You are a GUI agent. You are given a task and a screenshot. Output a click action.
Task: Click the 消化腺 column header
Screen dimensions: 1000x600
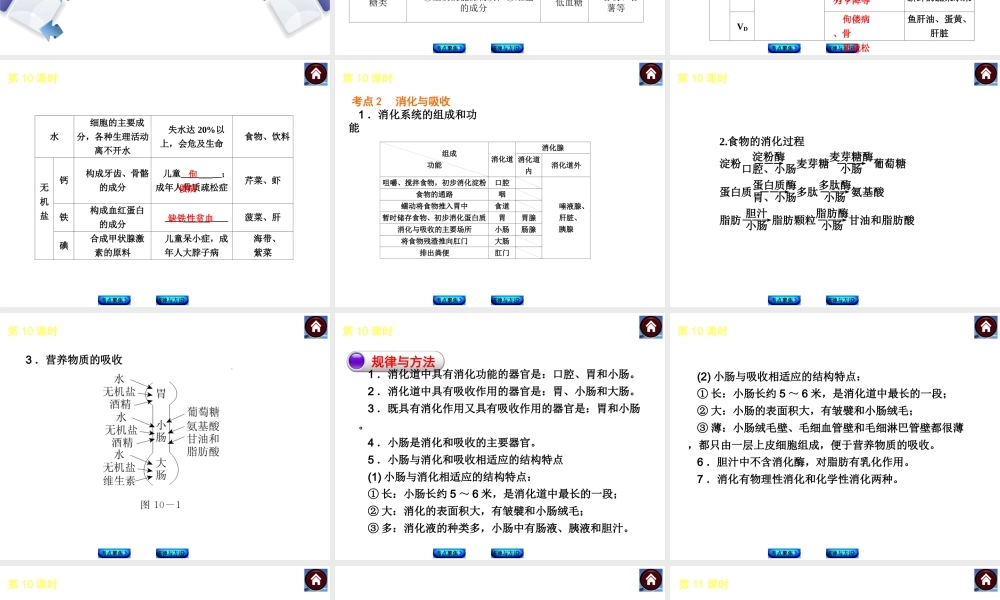[x=552, y=147]
